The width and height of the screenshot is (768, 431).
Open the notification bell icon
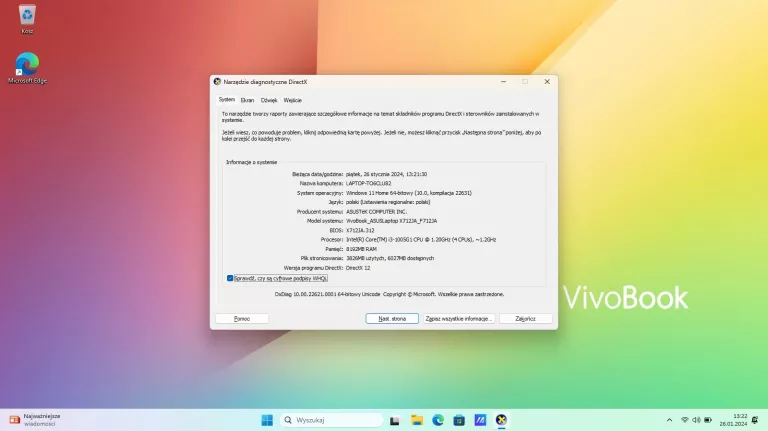tap(755, 420)
